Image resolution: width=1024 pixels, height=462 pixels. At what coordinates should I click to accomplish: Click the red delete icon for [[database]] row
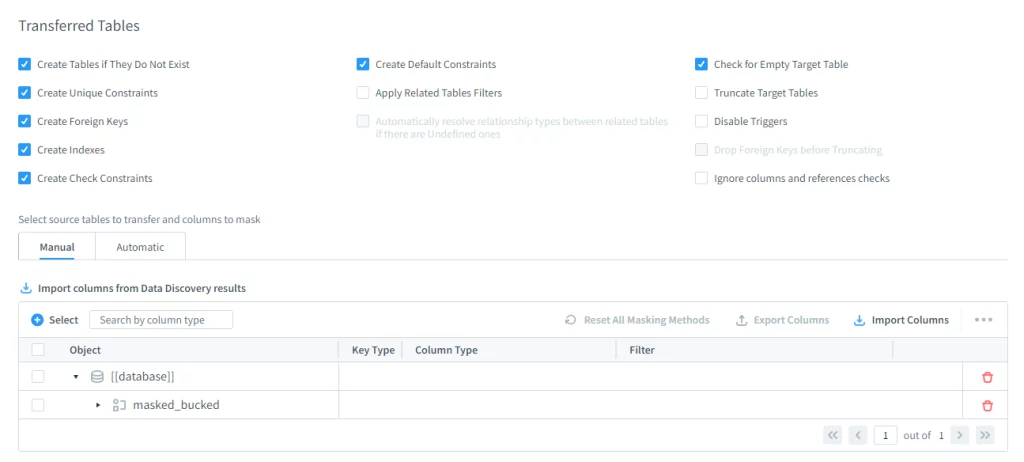[x=987, y=377]
